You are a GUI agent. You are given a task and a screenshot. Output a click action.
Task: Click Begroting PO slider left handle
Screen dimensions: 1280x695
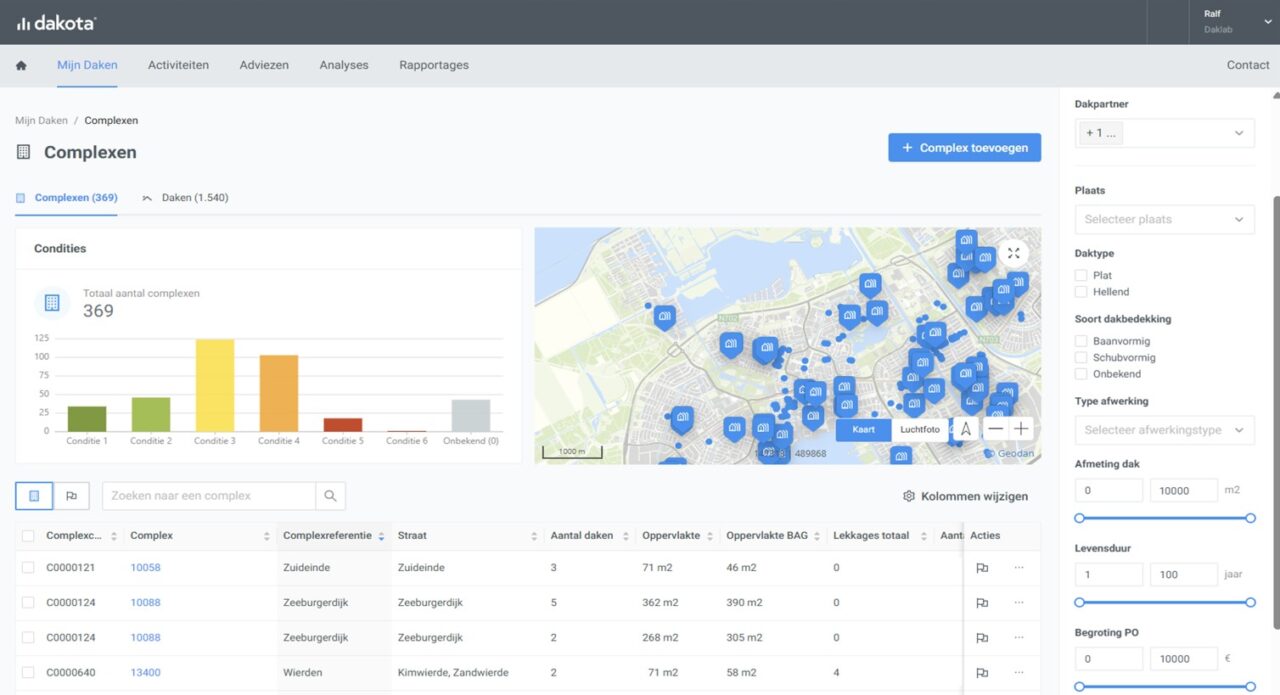tap(1079, 686)
